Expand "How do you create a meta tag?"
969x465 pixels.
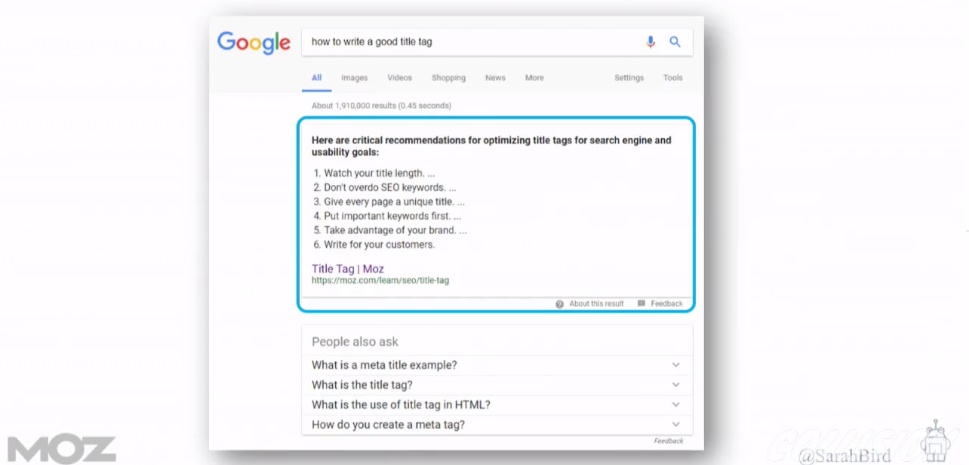click(497, 424)
